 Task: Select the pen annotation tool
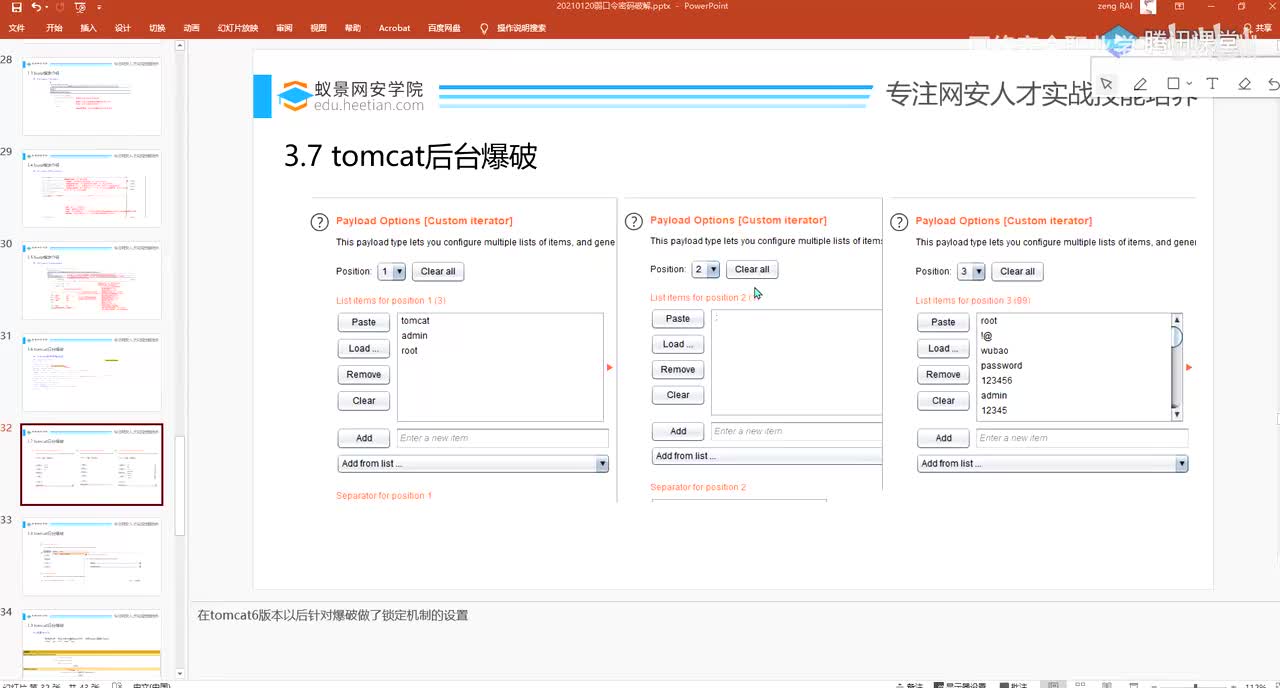pos(1140,84)
